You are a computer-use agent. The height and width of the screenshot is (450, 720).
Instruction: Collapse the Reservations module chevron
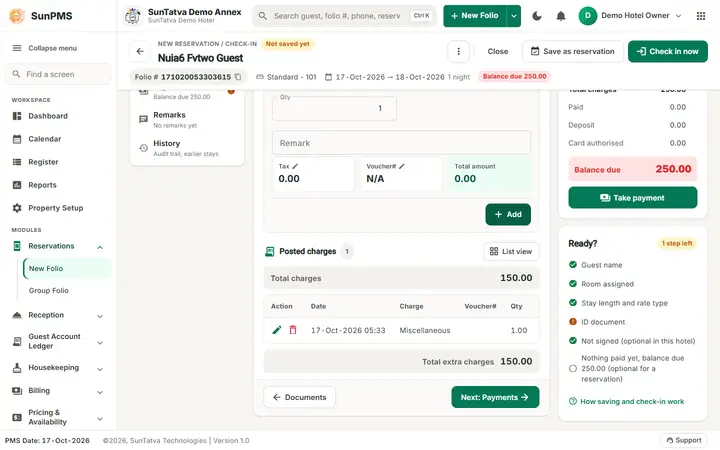click(x=100, y=247)
